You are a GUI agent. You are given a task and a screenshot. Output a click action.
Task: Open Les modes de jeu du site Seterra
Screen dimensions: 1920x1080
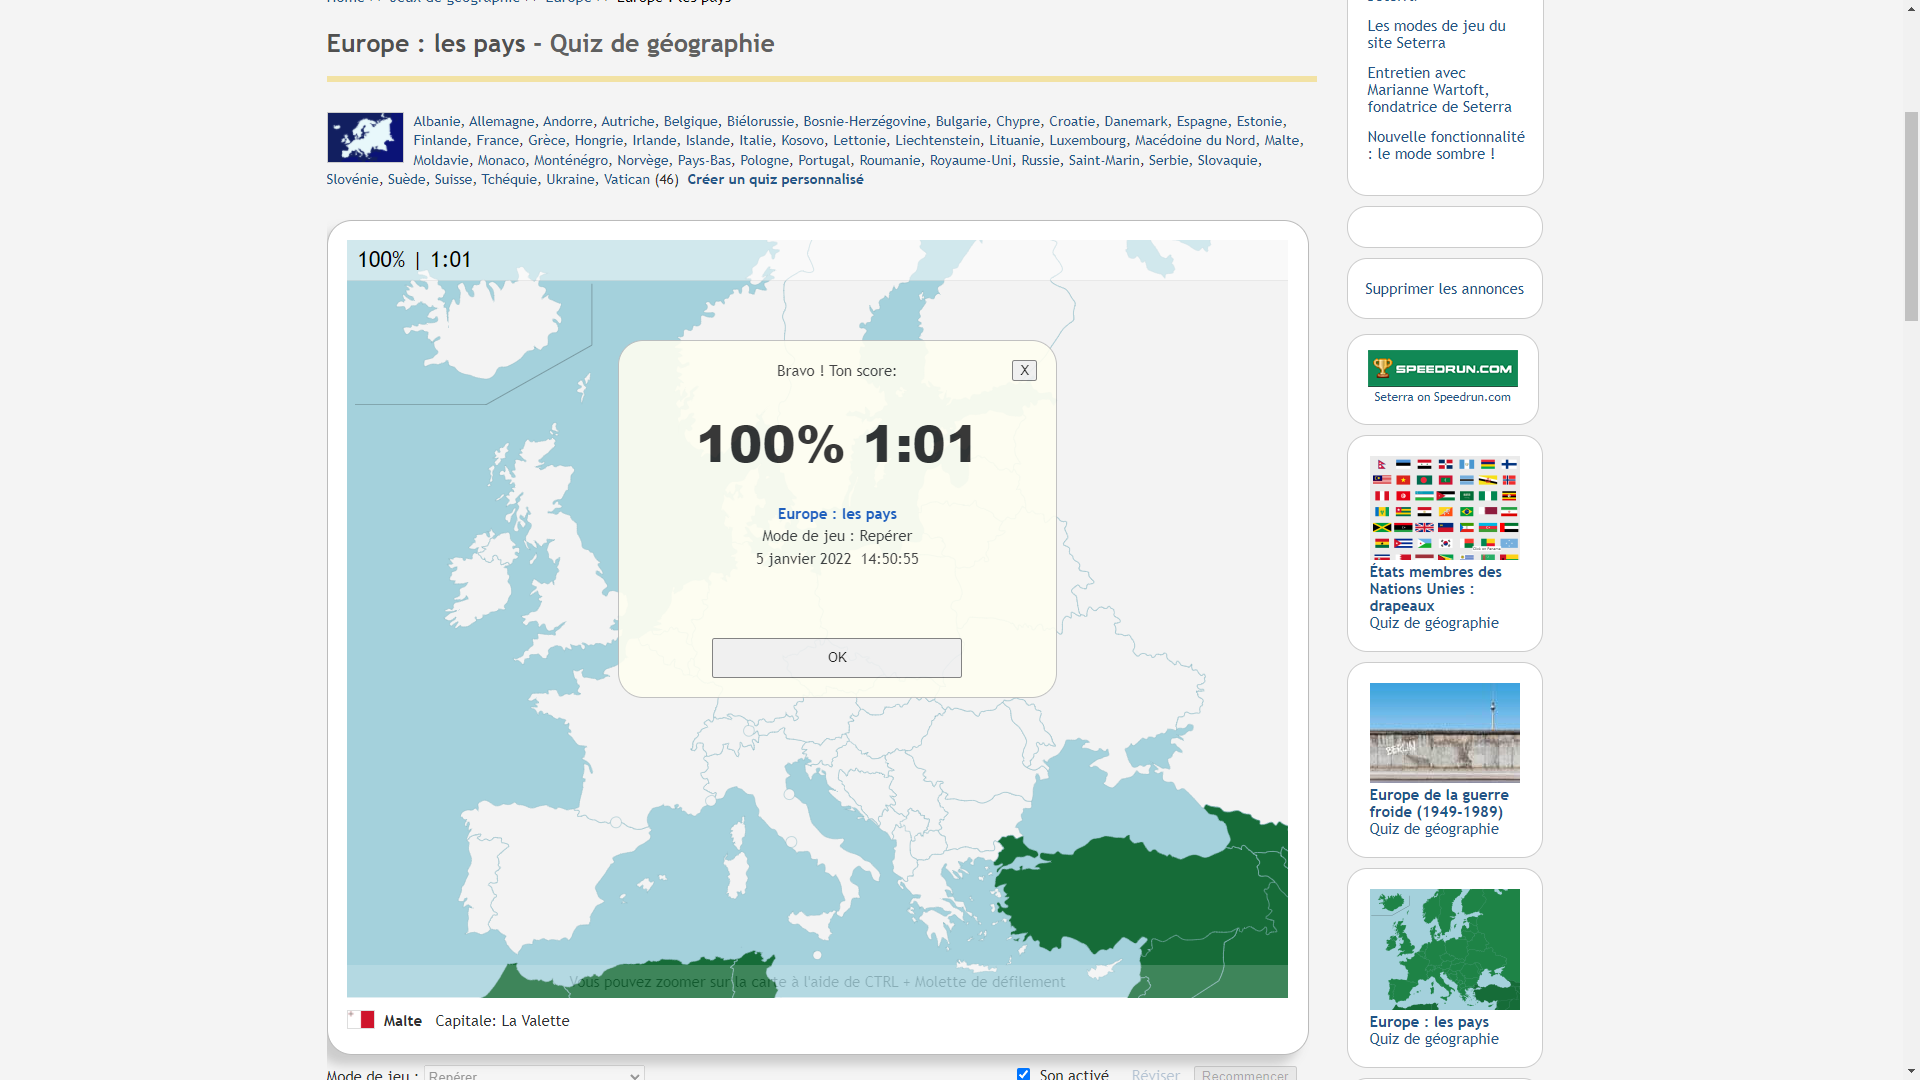1436,34
